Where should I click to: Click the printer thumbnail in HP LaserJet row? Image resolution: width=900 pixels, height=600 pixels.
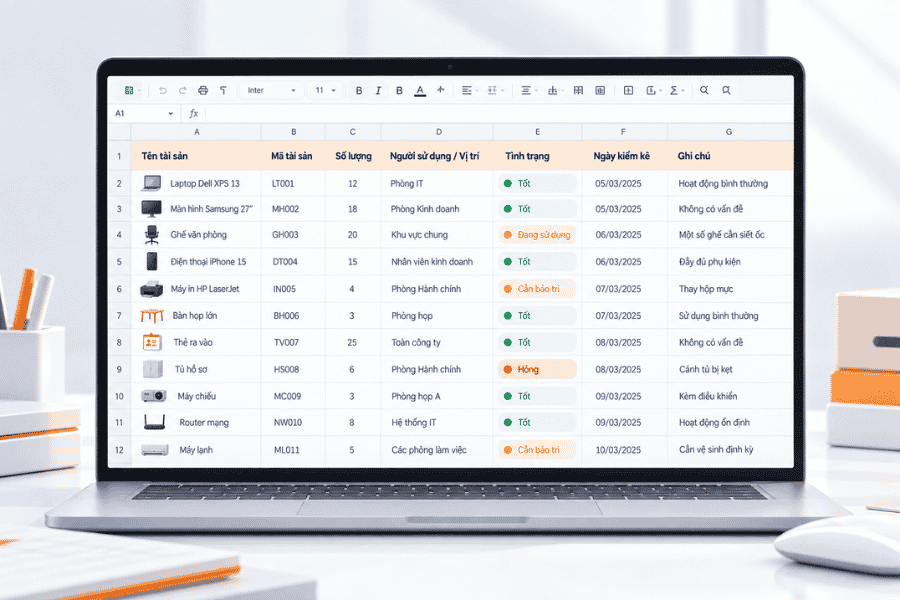coord(152,289)
